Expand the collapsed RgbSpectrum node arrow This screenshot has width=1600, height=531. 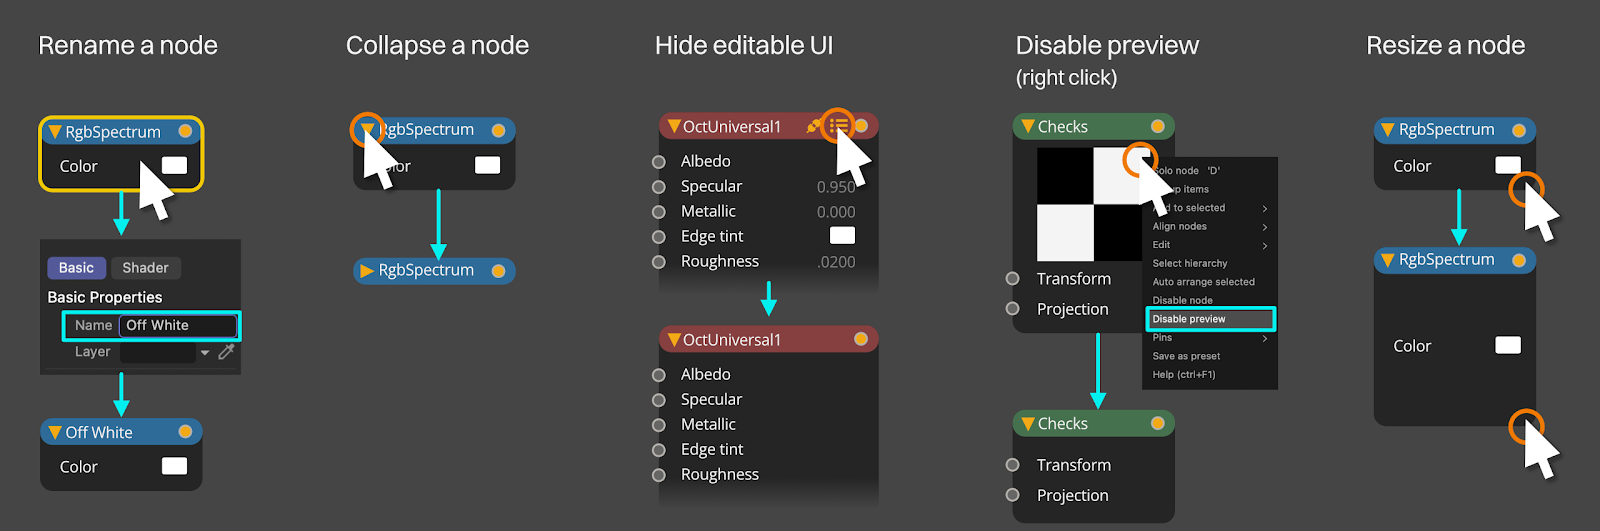(366, 271)
